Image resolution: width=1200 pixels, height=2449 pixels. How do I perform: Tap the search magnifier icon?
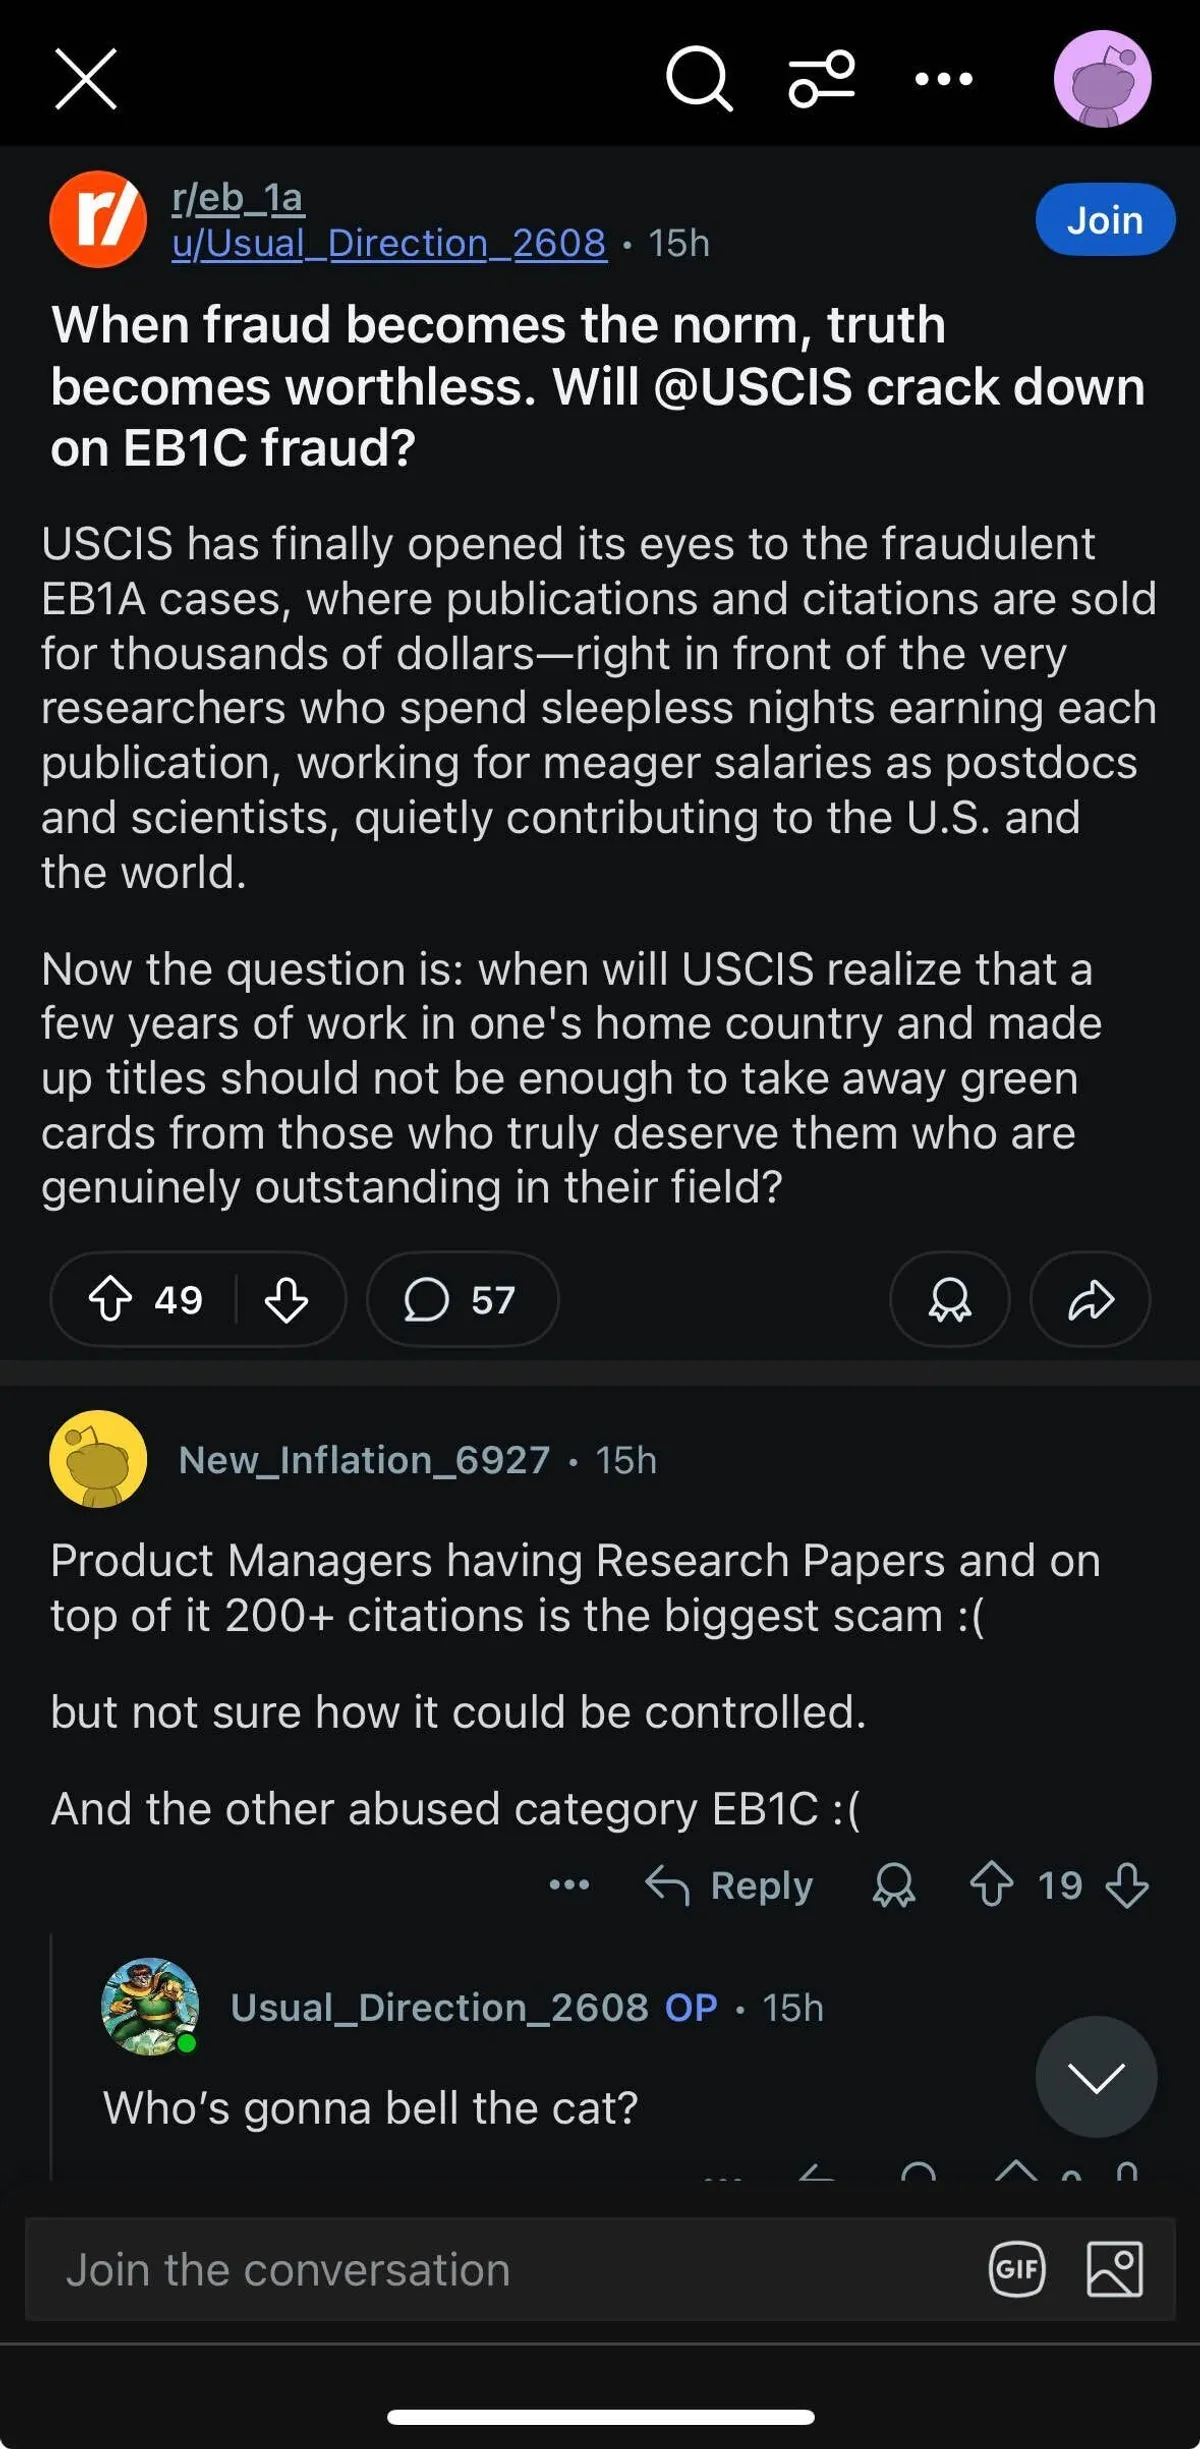[x=699, y=78]
